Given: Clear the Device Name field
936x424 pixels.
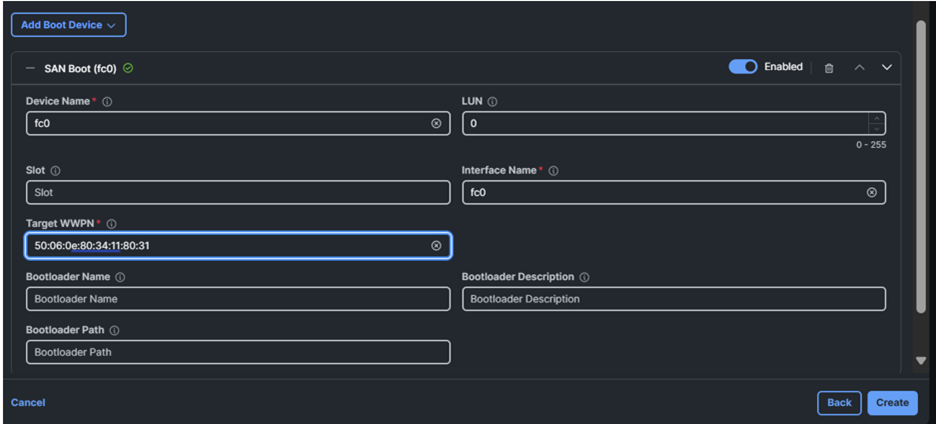Looking at the screenshot, I should point(436,123).
